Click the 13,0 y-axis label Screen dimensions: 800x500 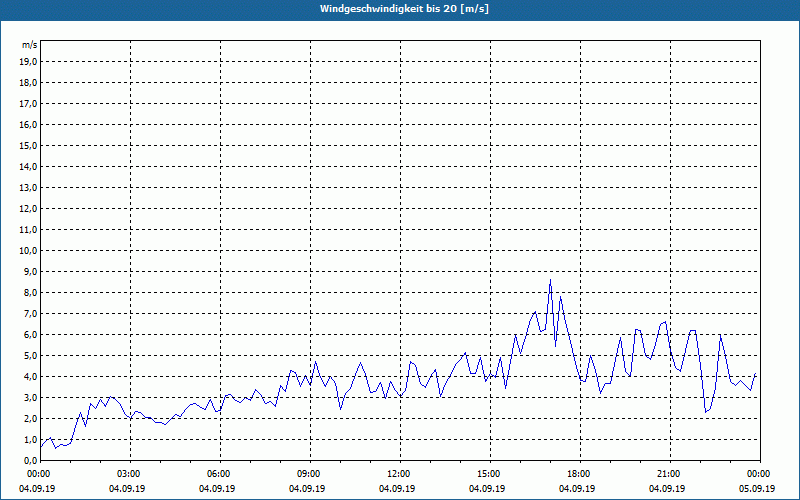point(28,187)
